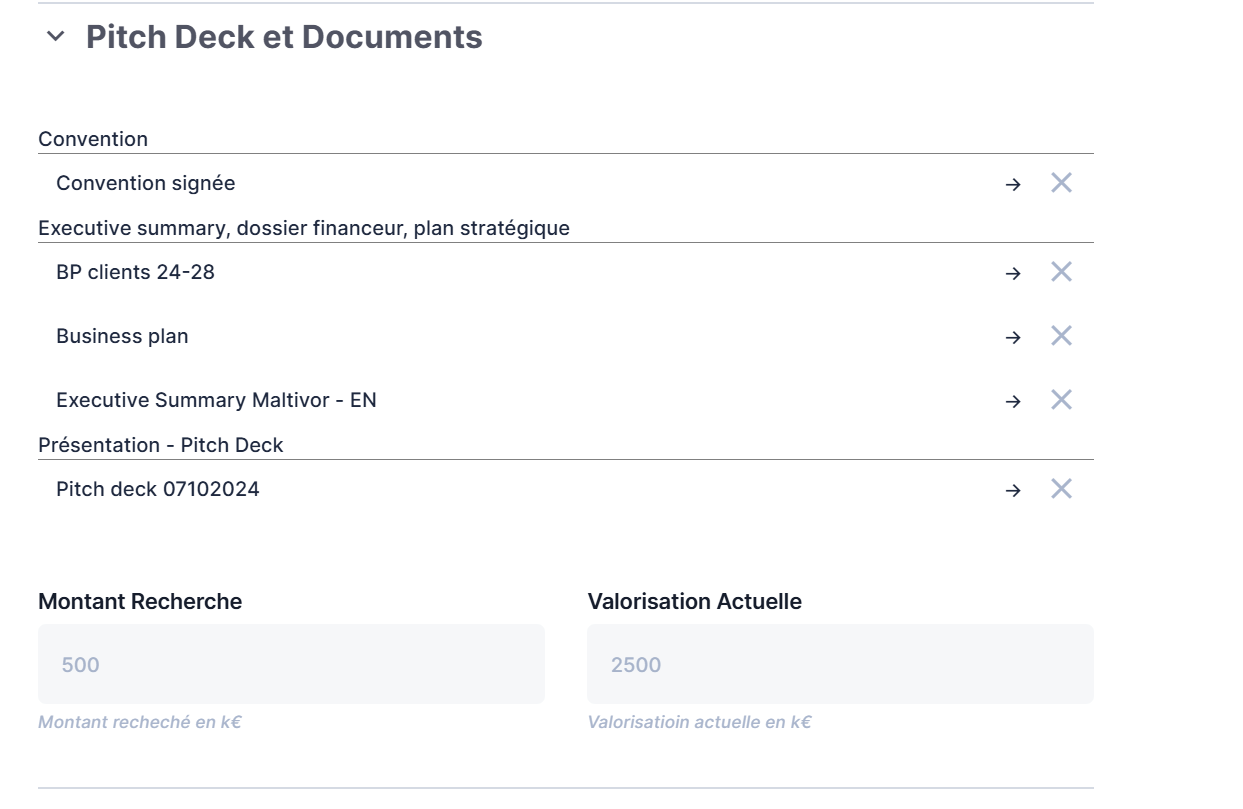Click into the Montant Recherche input field
This screenshot has height=809, width=1243.
click(x=290, y=663)
